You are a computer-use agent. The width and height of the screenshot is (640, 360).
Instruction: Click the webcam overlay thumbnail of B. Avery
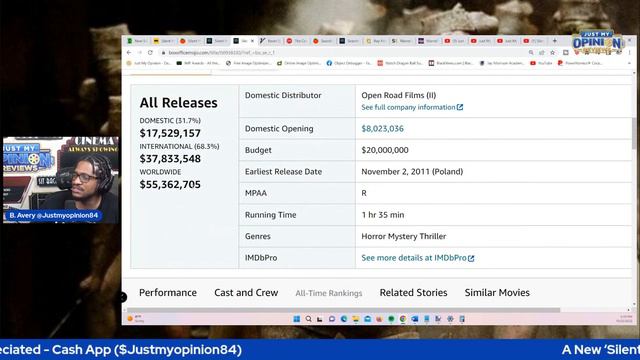(x=61, y=180)
